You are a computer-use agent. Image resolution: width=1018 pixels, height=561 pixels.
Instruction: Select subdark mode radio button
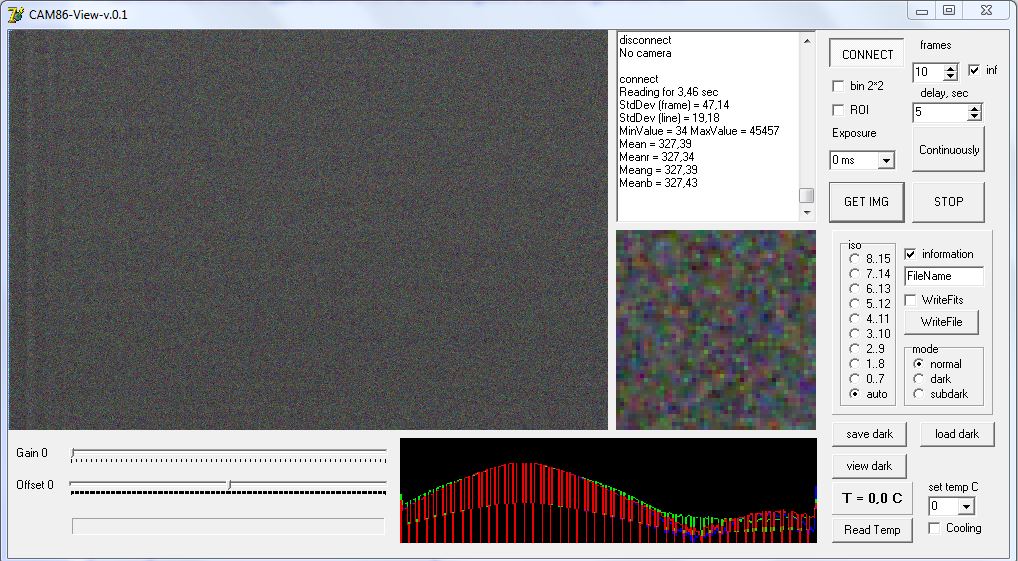point(919,394)
